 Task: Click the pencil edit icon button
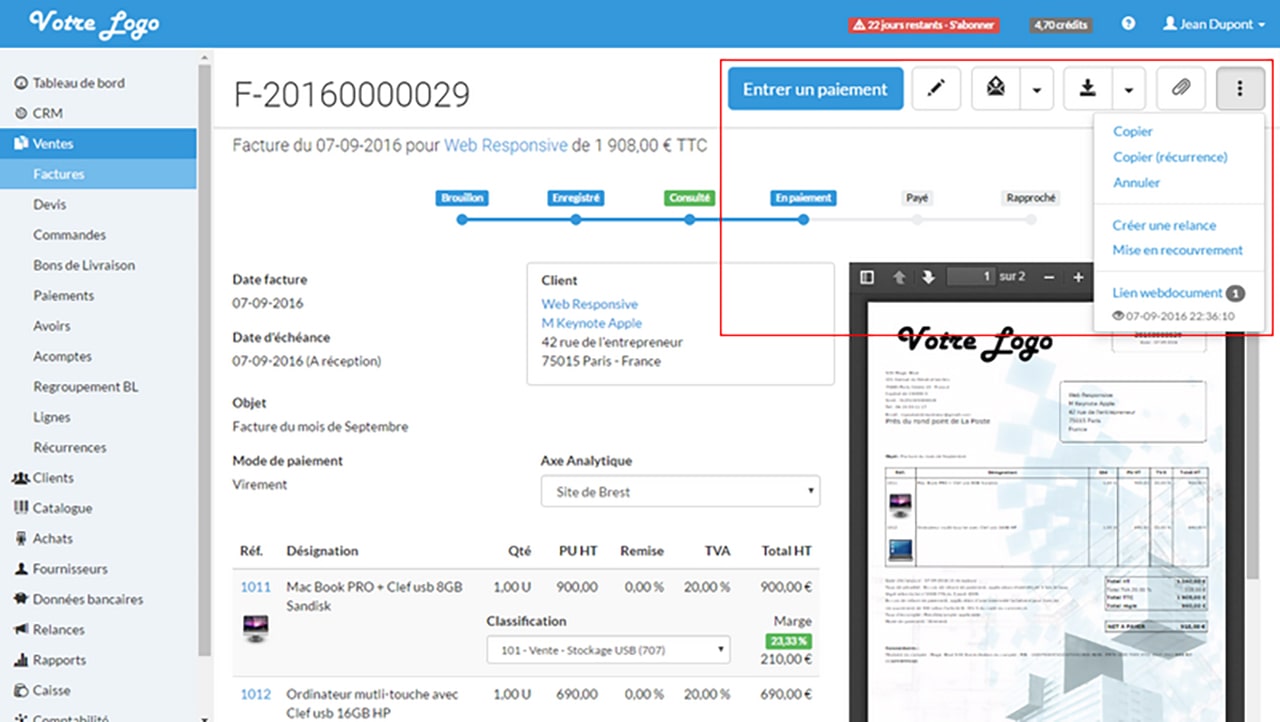coord(936,89)
